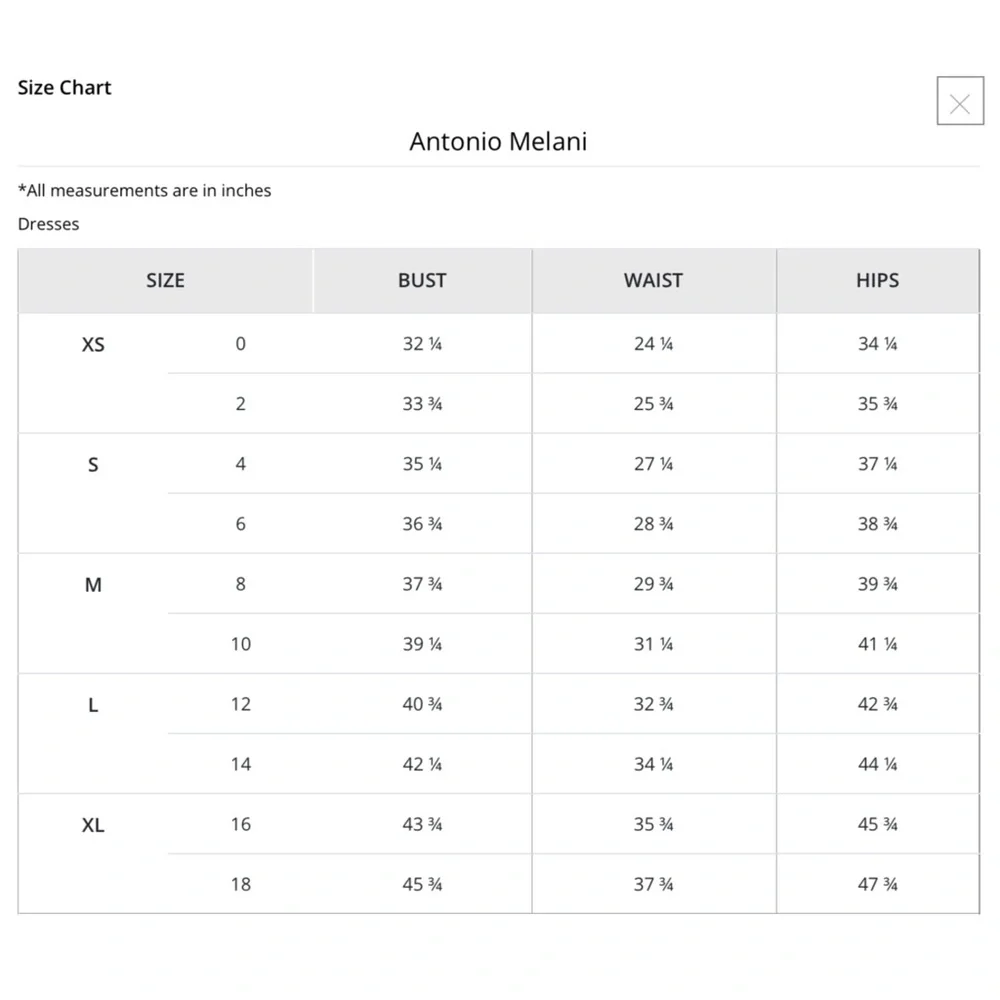Viewport: 1000px width, 1000px height.
Task: Select the BUST column header
Action: pyautogui.click(x=422, y=281)
